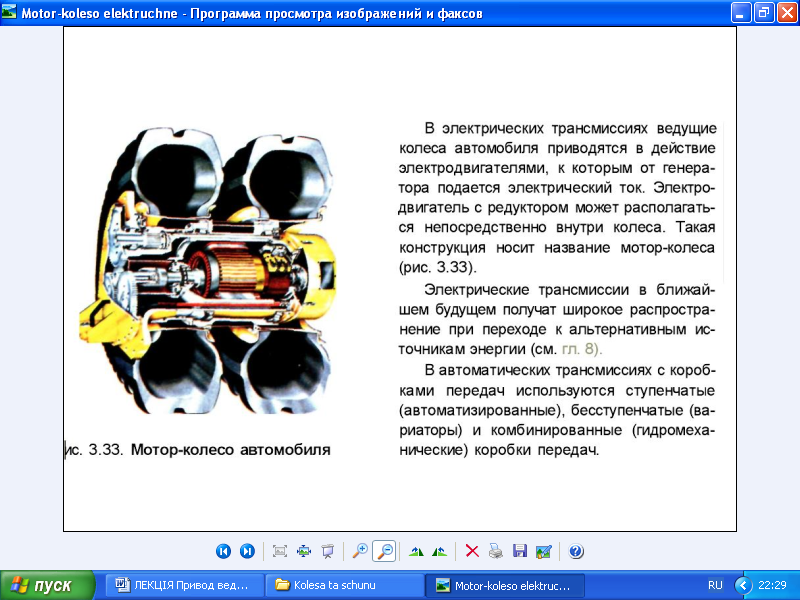Switch to Kolesa ta schunu folder taskbar button
Screen dimensions: 800x600
pos(345,585)
